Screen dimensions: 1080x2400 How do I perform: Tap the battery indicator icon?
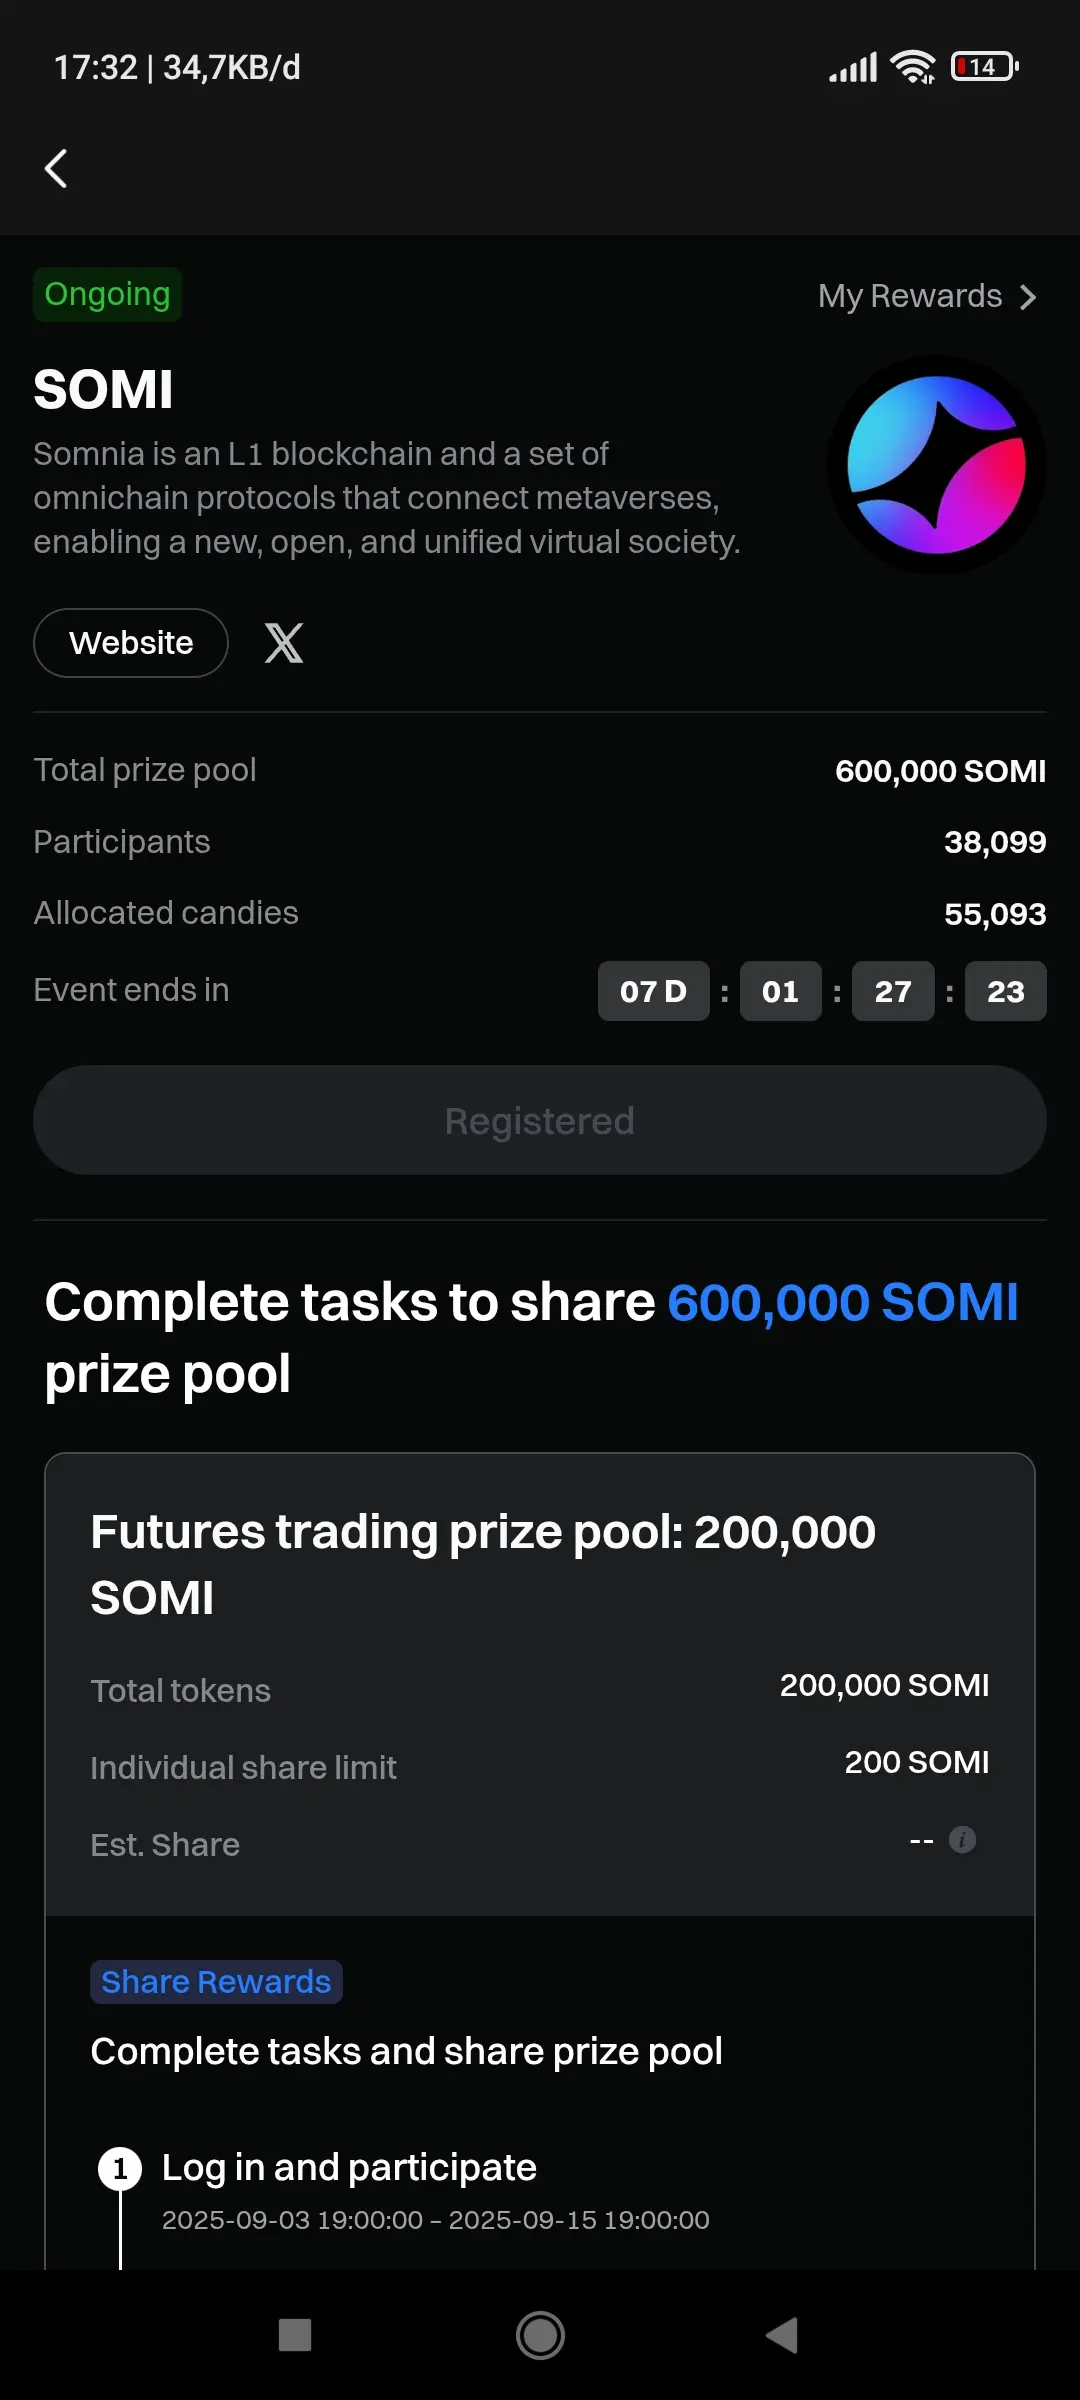click(984, 67)
